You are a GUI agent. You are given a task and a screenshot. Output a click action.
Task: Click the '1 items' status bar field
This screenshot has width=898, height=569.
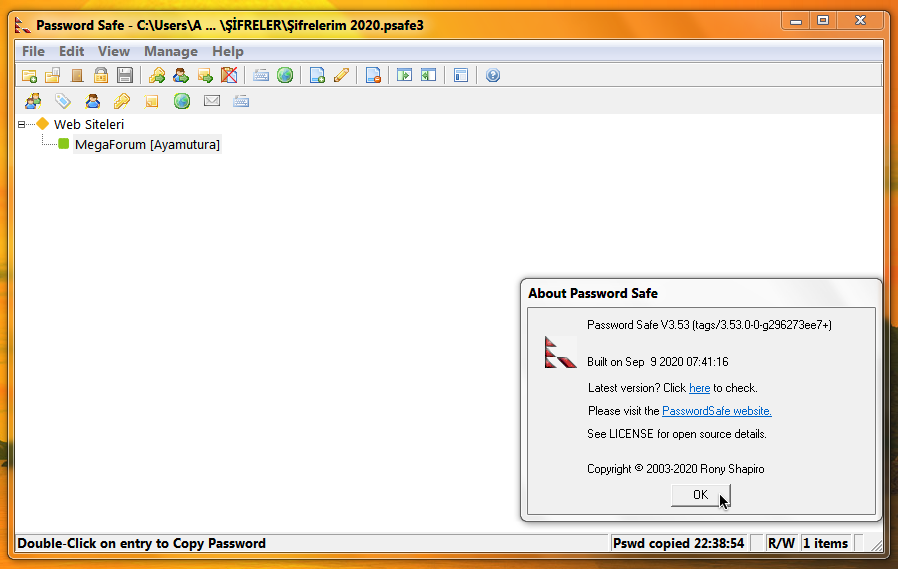pos(825,543)
